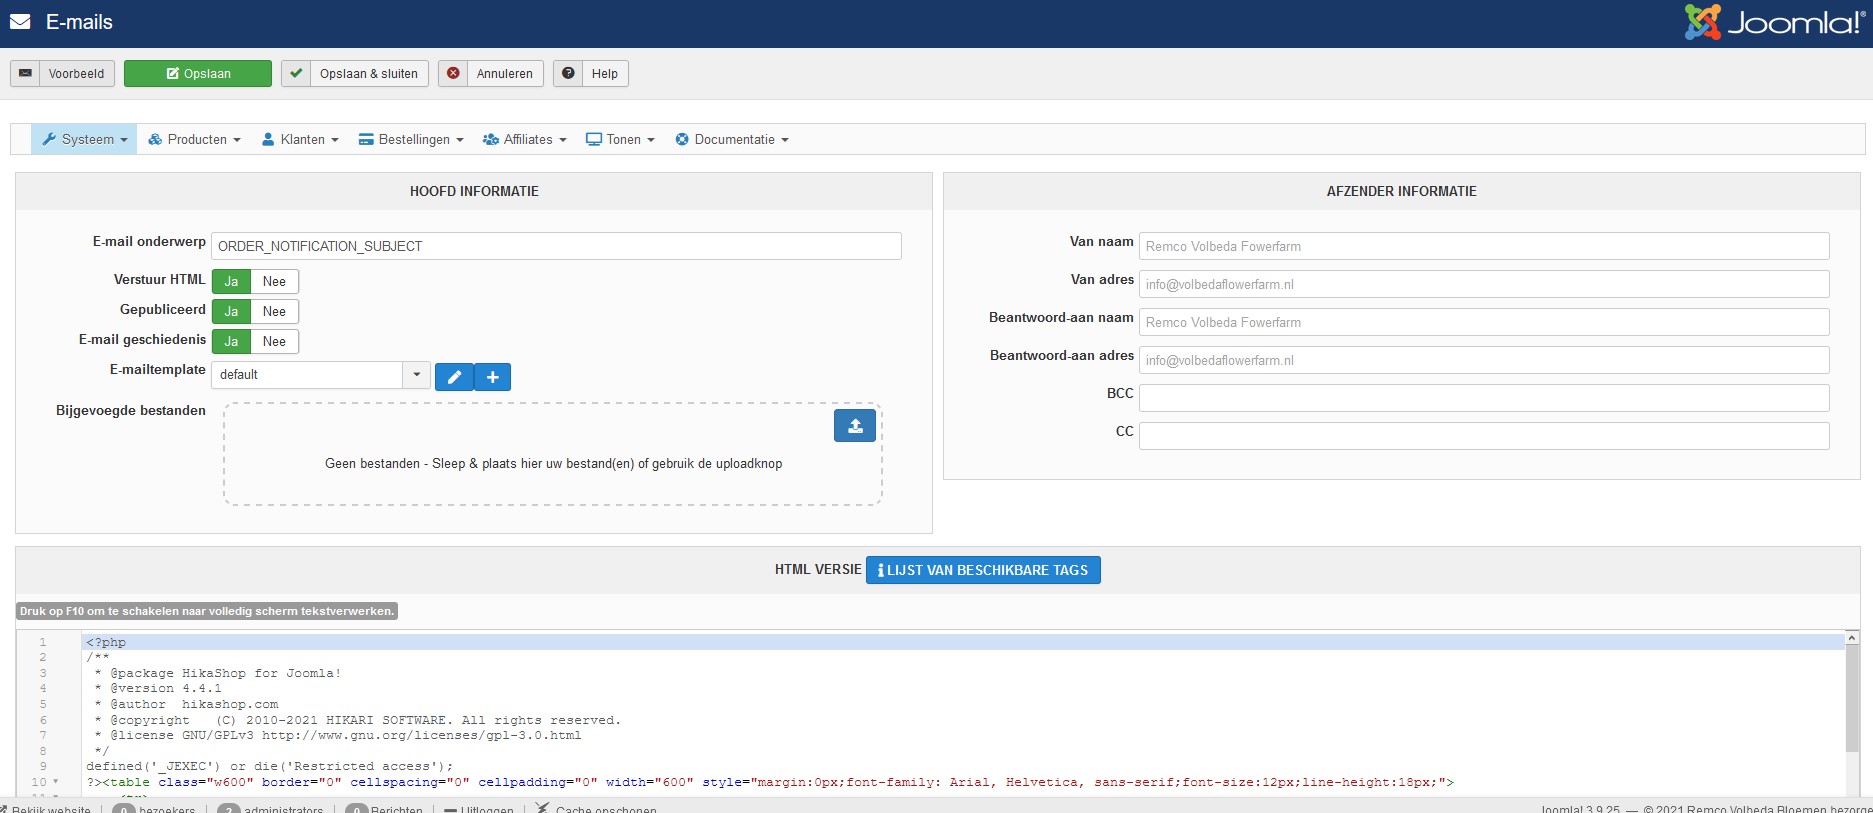Click the green Opslaan button
This screenshot has height=813, width=1873.
click(198, 74)
